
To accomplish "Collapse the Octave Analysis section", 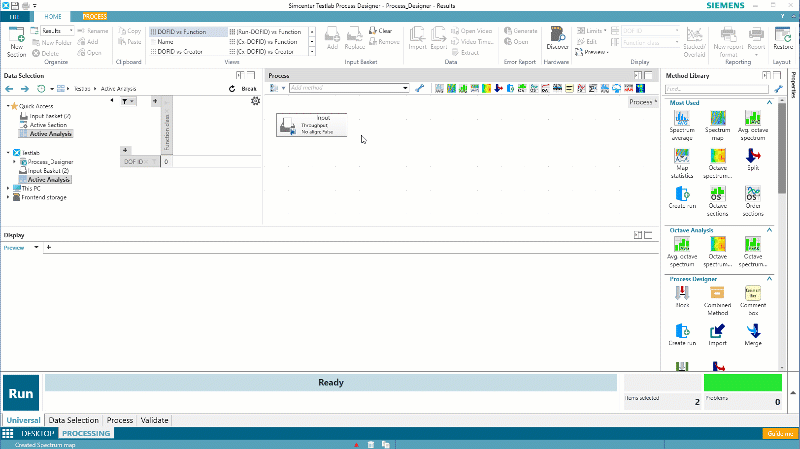I will click(x=769, y=230).
